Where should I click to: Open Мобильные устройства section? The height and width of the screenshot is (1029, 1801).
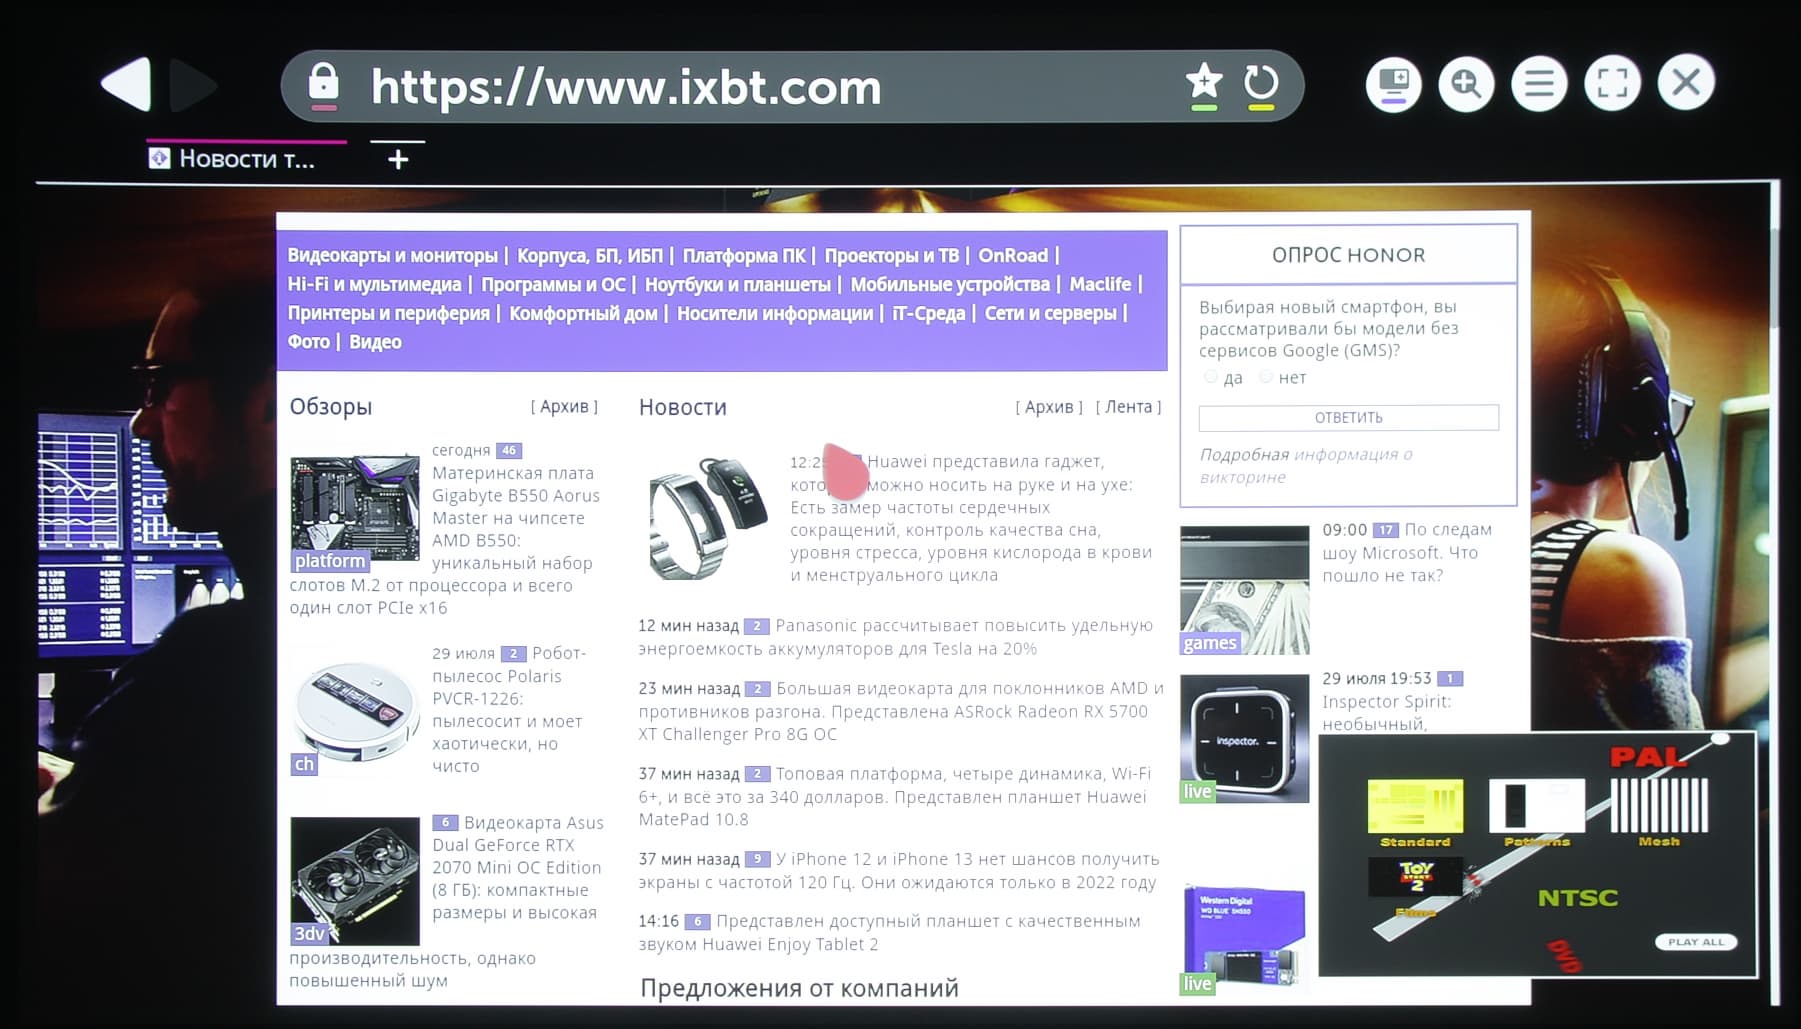point(950,285)
